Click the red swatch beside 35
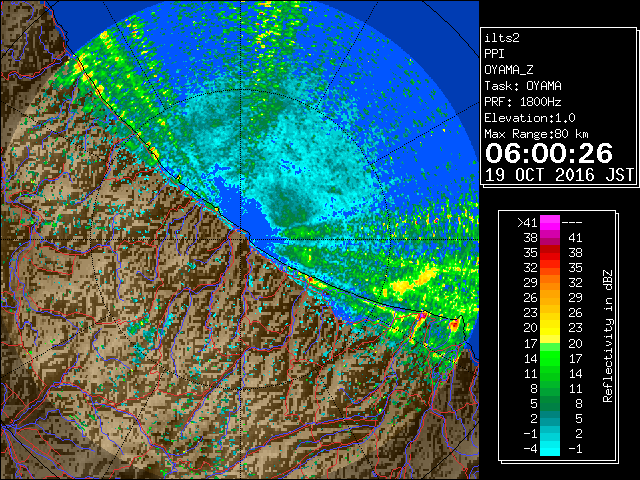 tap(550, 253)
